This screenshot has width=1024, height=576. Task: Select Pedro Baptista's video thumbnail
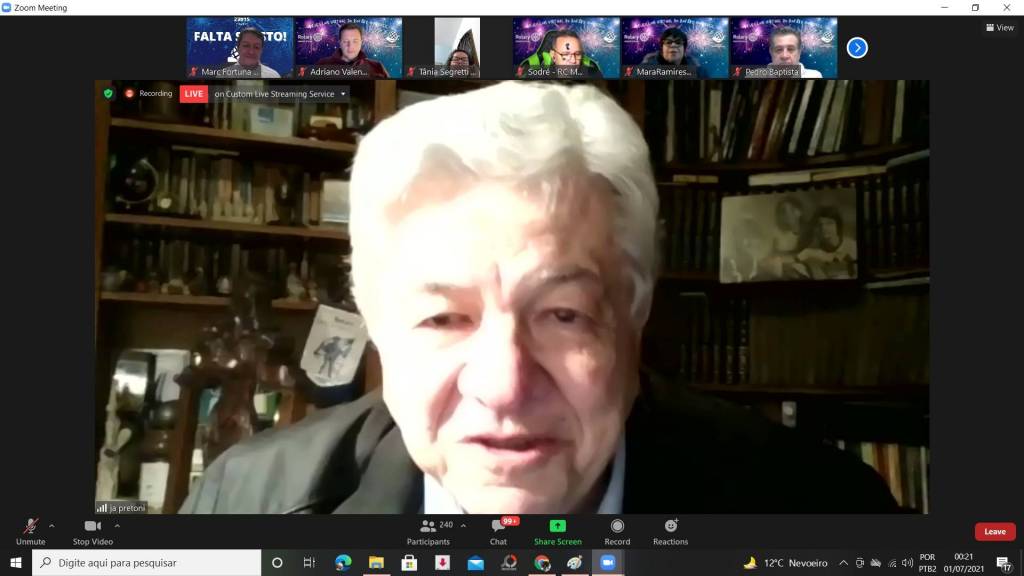(x=783, y=47)
